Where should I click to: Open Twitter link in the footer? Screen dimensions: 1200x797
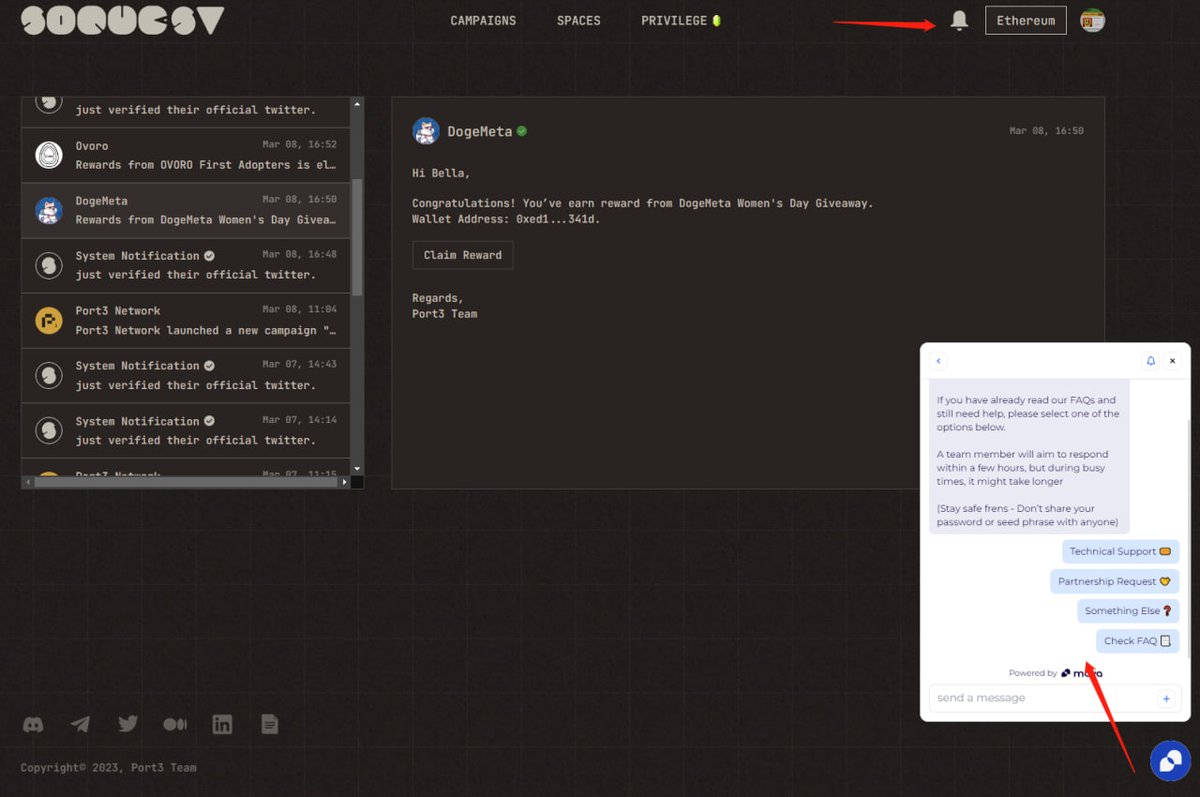[128, 724]
